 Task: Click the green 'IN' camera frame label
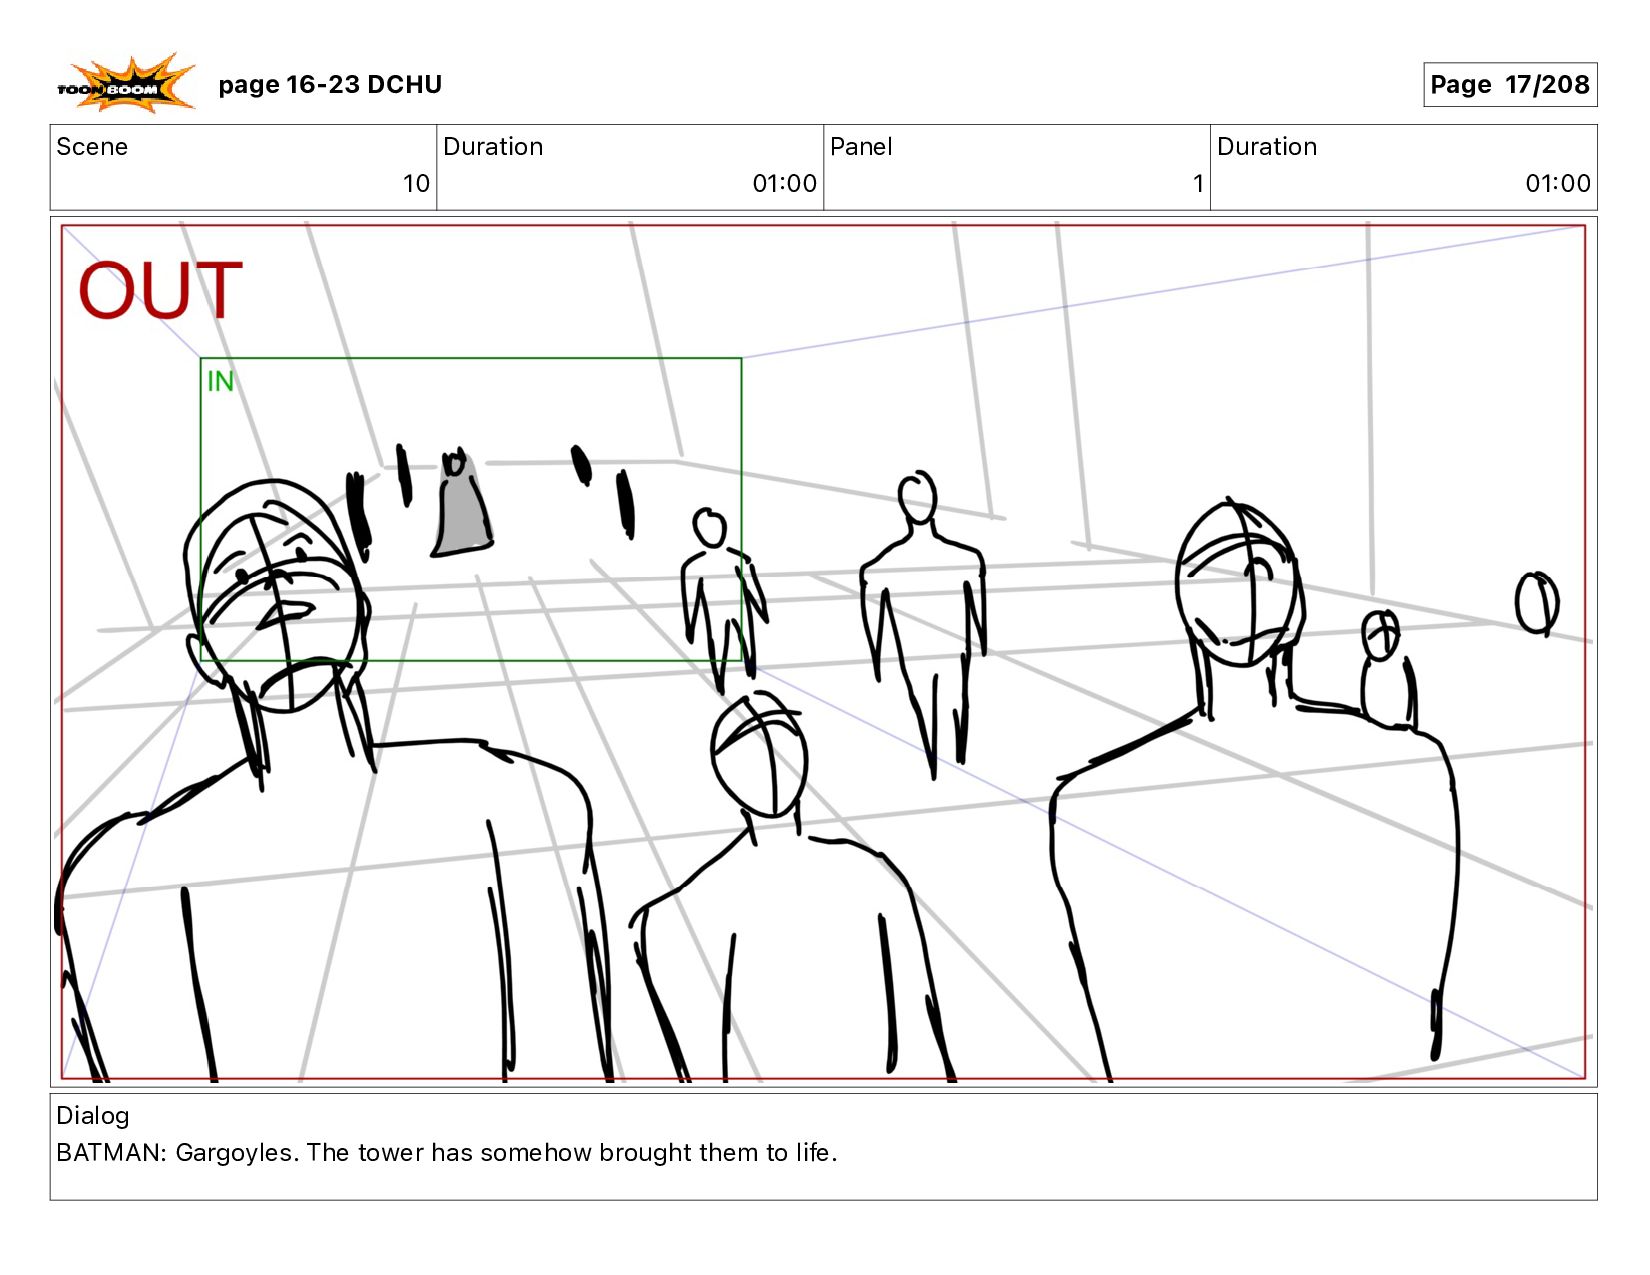pyautogui.click(x=220, y=381)
